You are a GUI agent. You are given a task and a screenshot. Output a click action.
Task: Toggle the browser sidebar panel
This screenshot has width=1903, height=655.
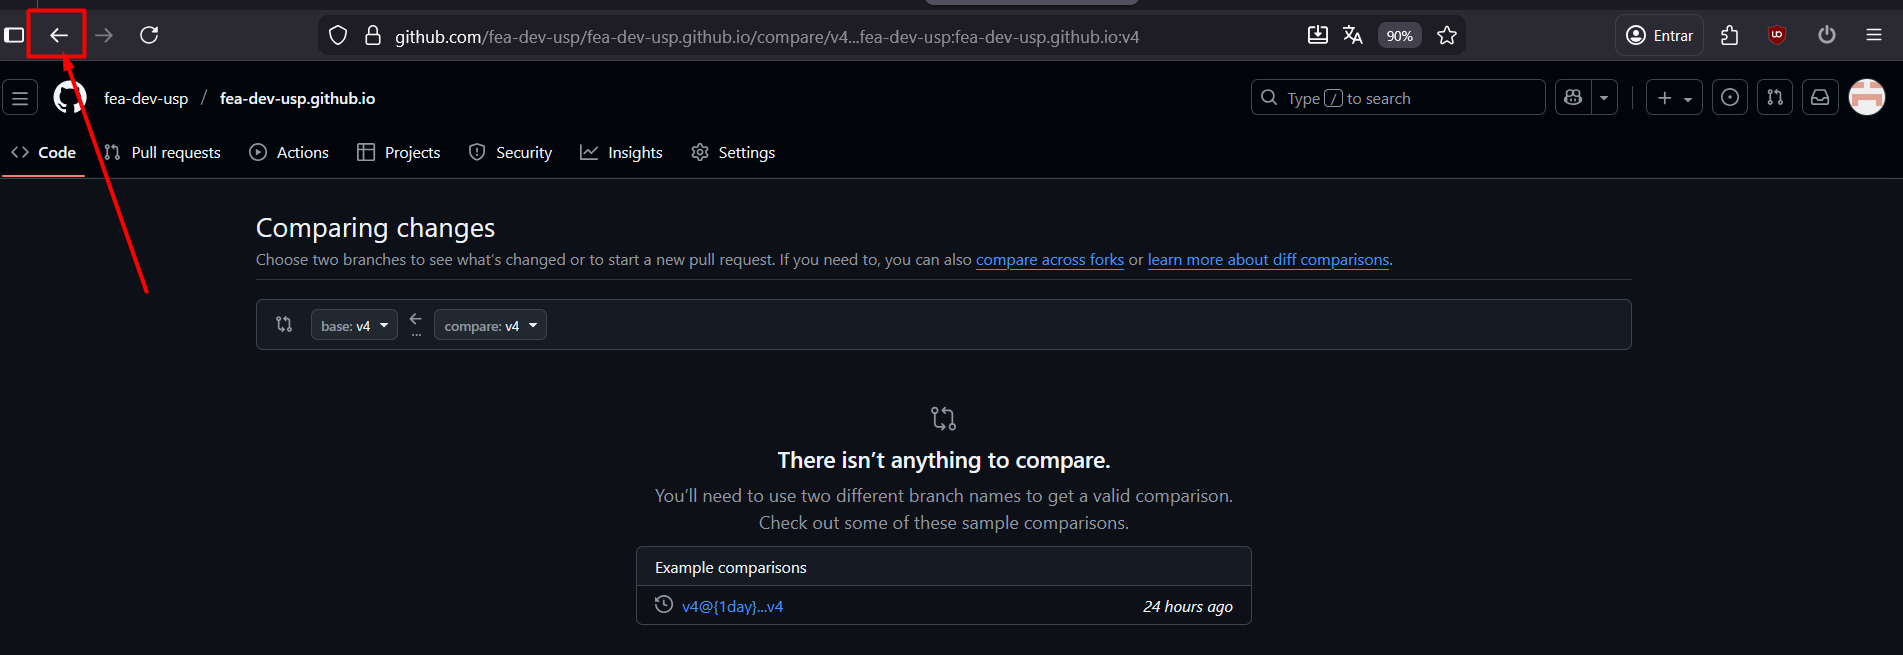(x=14, y=36)
